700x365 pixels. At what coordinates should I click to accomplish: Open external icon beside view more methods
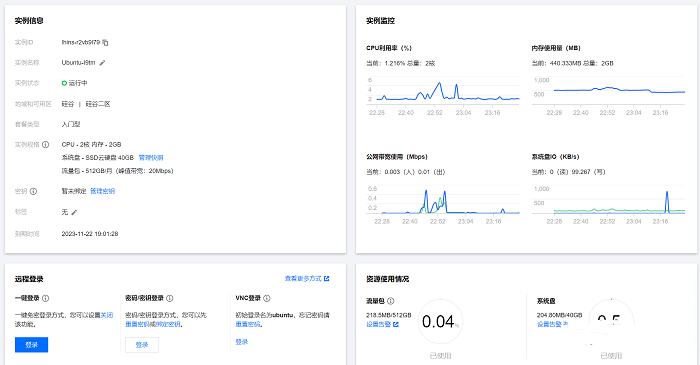coord(327,278)
